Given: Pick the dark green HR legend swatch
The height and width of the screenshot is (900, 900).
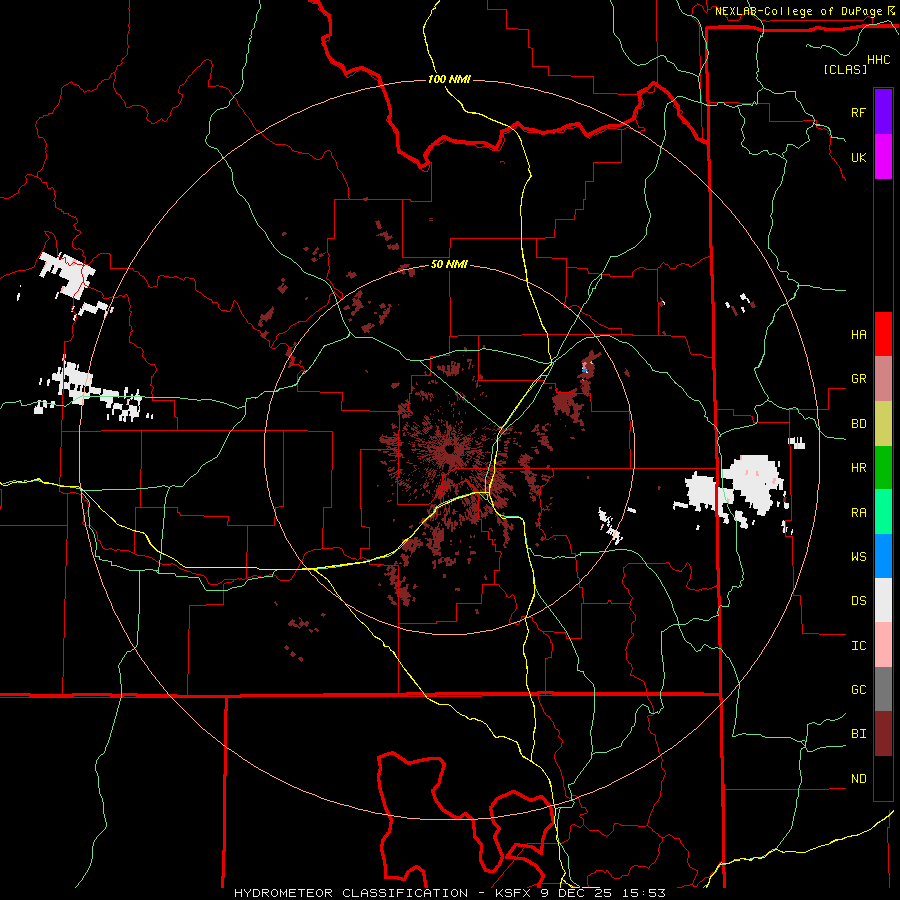Looking at the screenshot, I should coord(883,468).
